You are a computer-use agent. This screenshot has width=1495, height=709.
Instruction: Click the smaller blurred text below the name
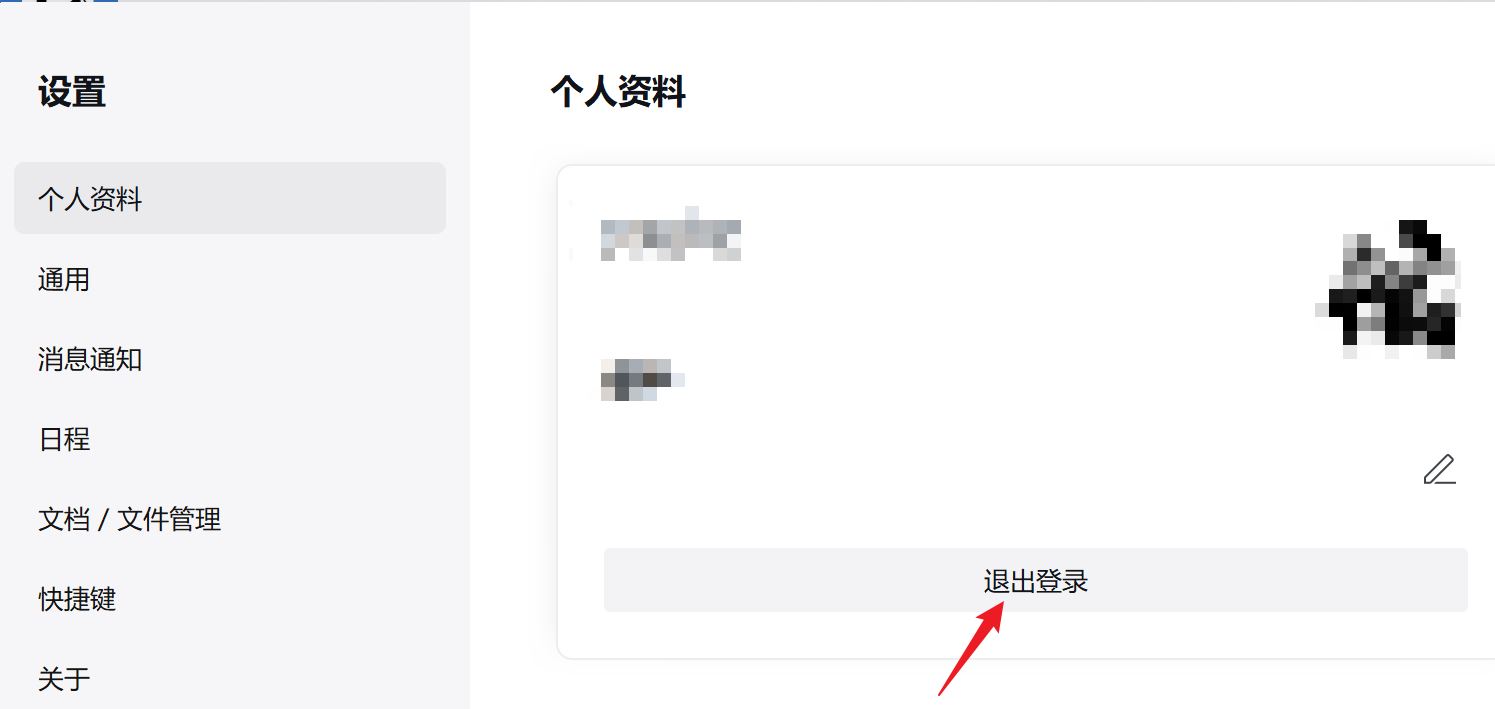[x=642, y=380]
